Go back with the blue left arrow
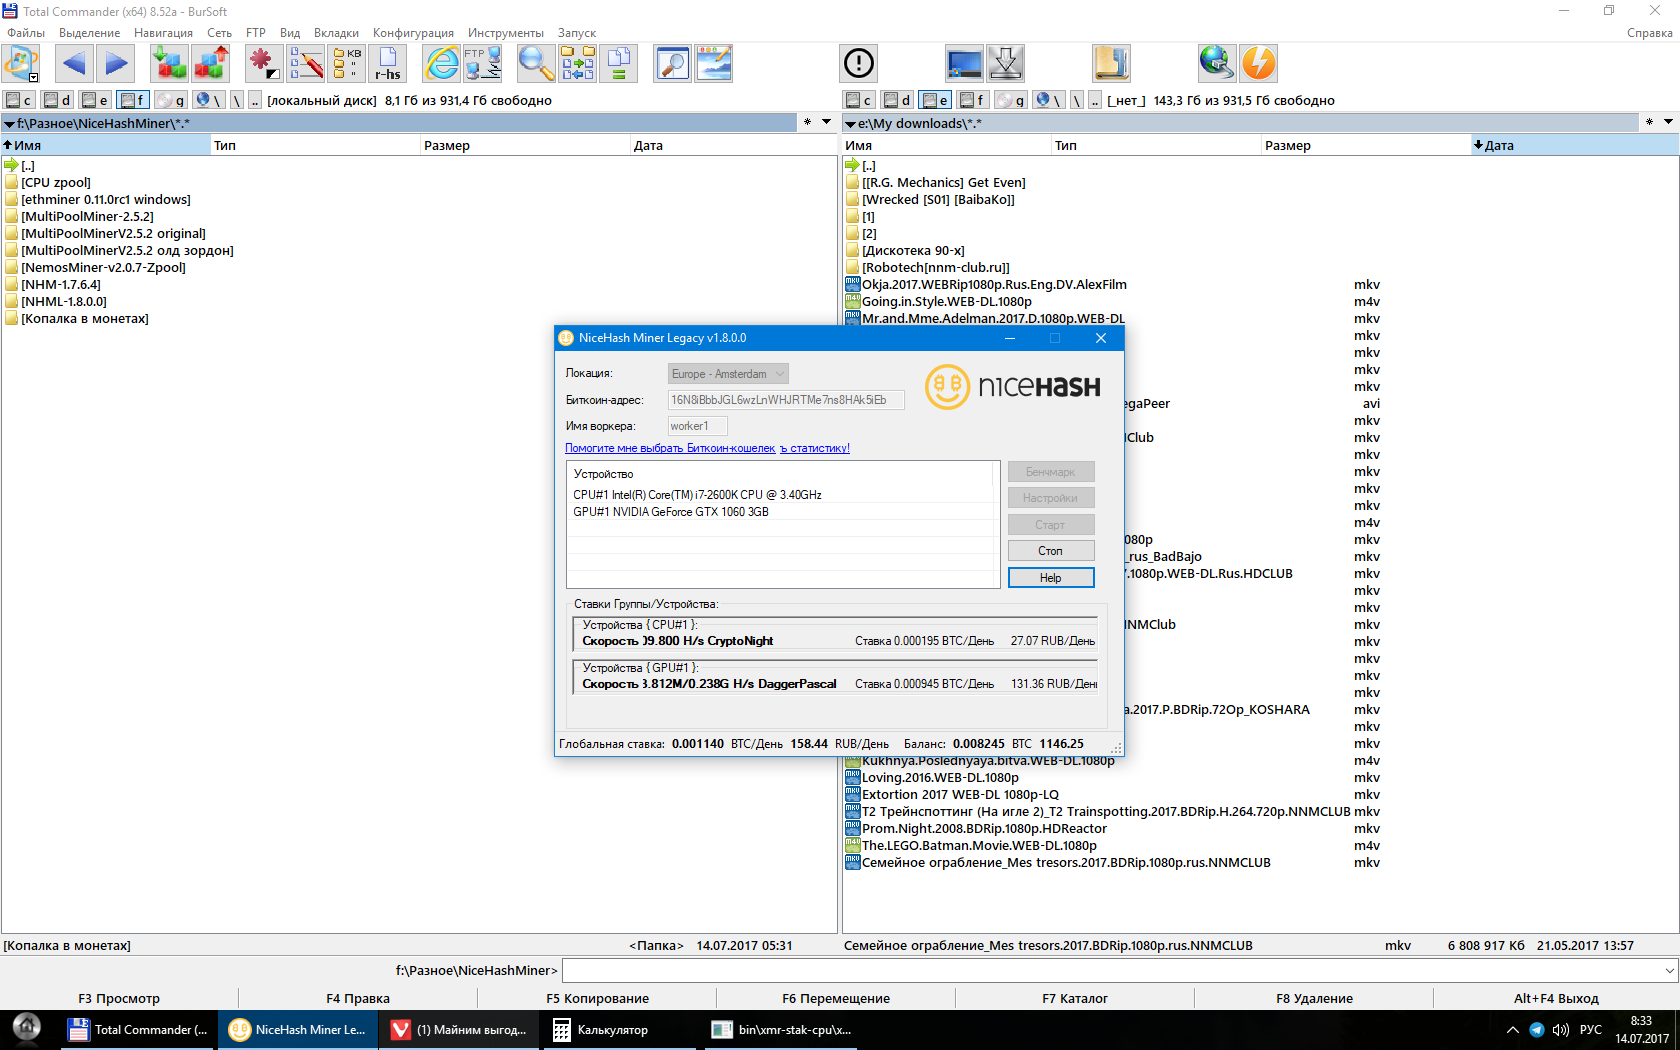Image resolution: width=1680 pixels, height=1050 pixels. 74,64
